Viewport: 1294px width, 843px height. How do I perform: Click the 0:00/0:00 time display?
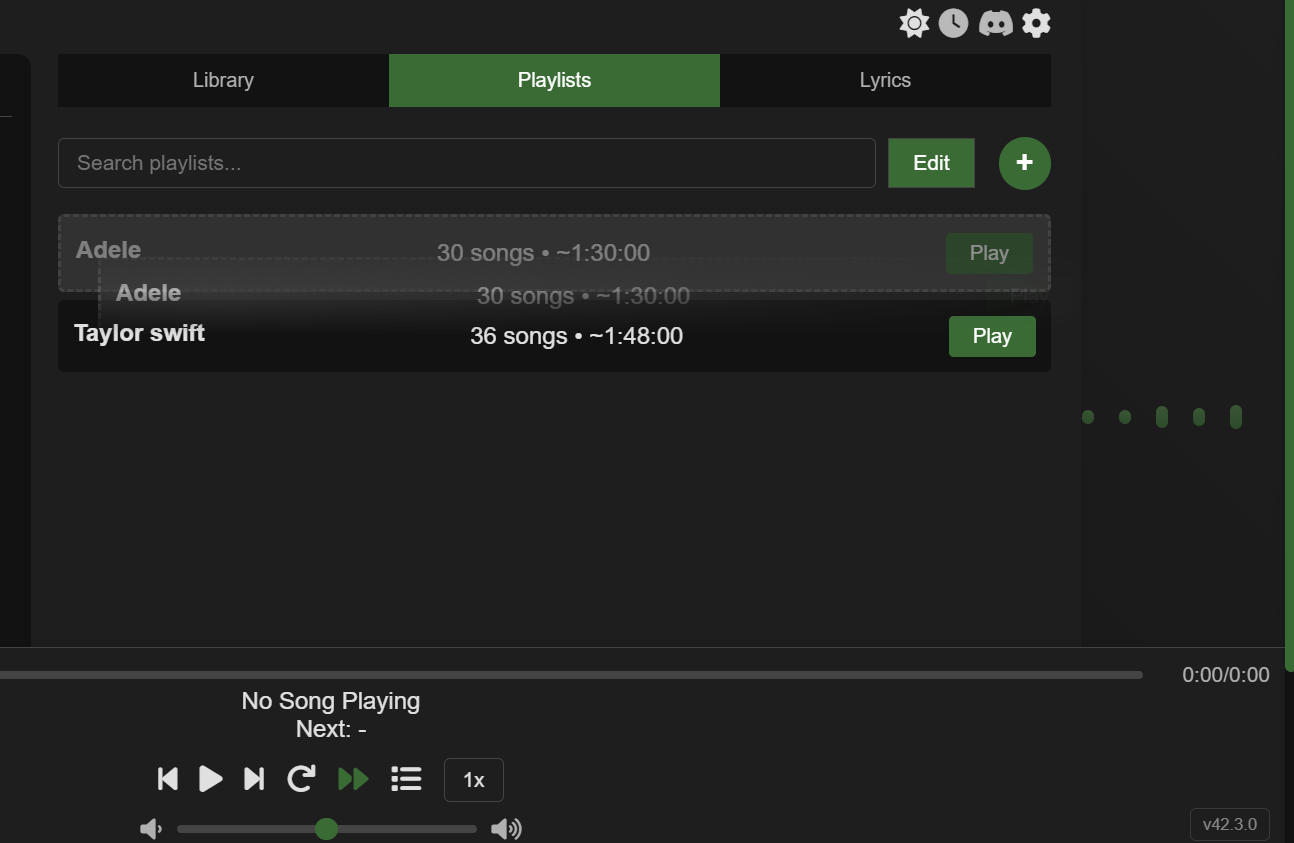click(x=1226, y=675)
